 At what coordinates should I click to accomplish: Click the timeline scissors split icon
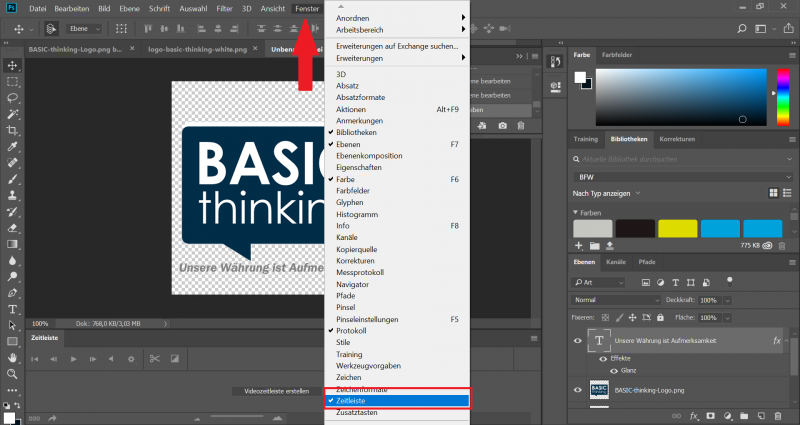155,359
